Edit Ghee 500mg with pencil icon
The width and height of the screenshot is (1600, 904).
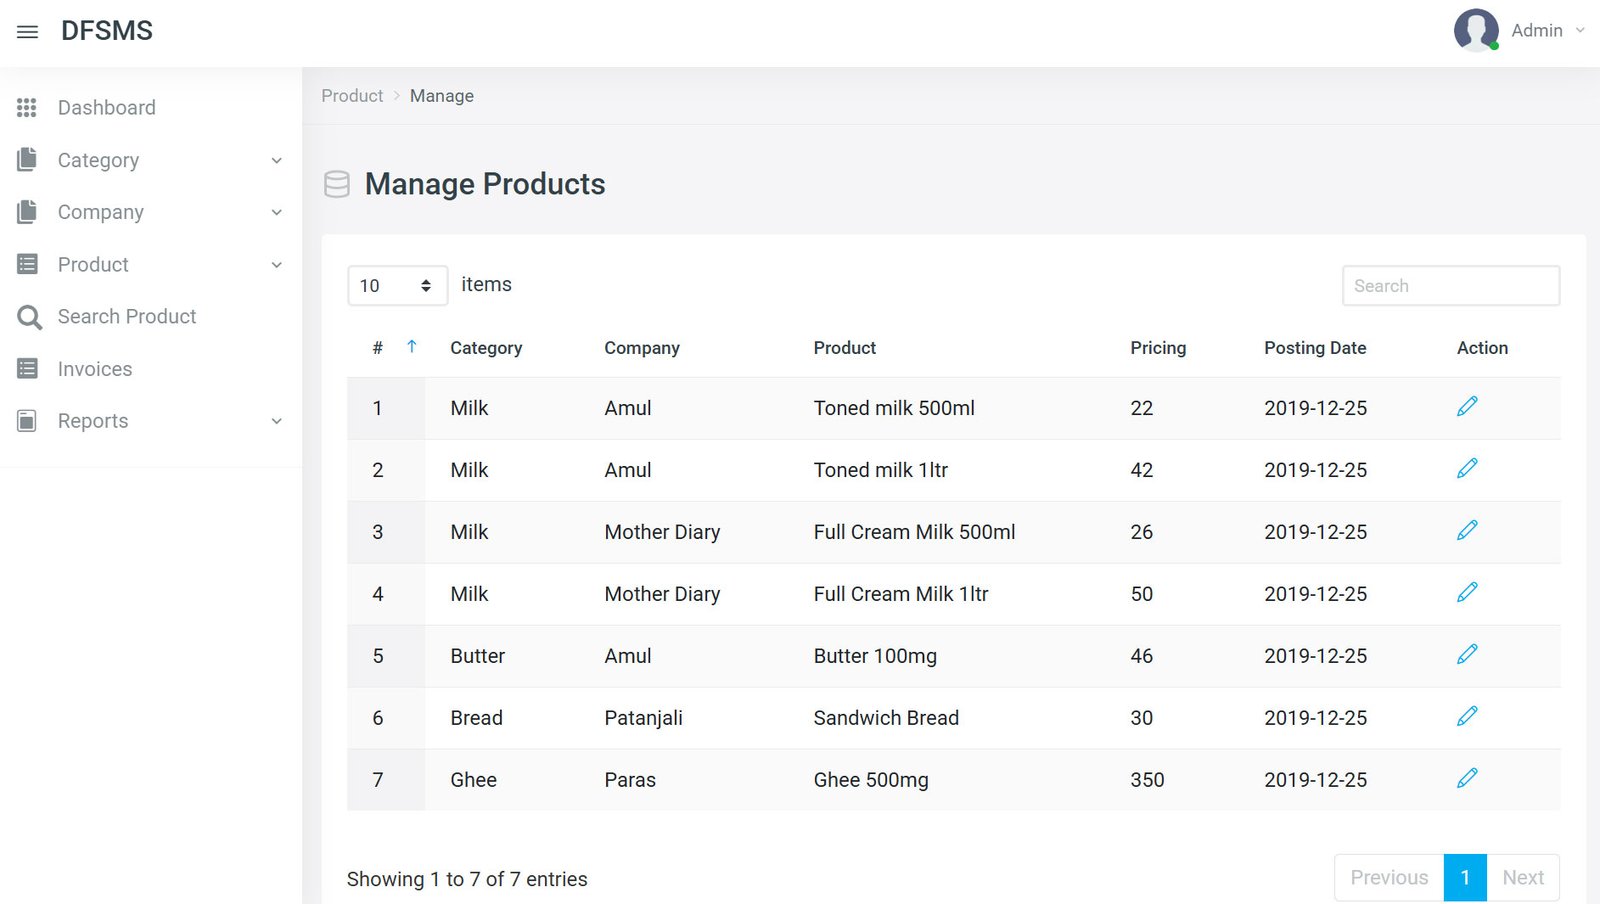click(x=1467, y=778)
